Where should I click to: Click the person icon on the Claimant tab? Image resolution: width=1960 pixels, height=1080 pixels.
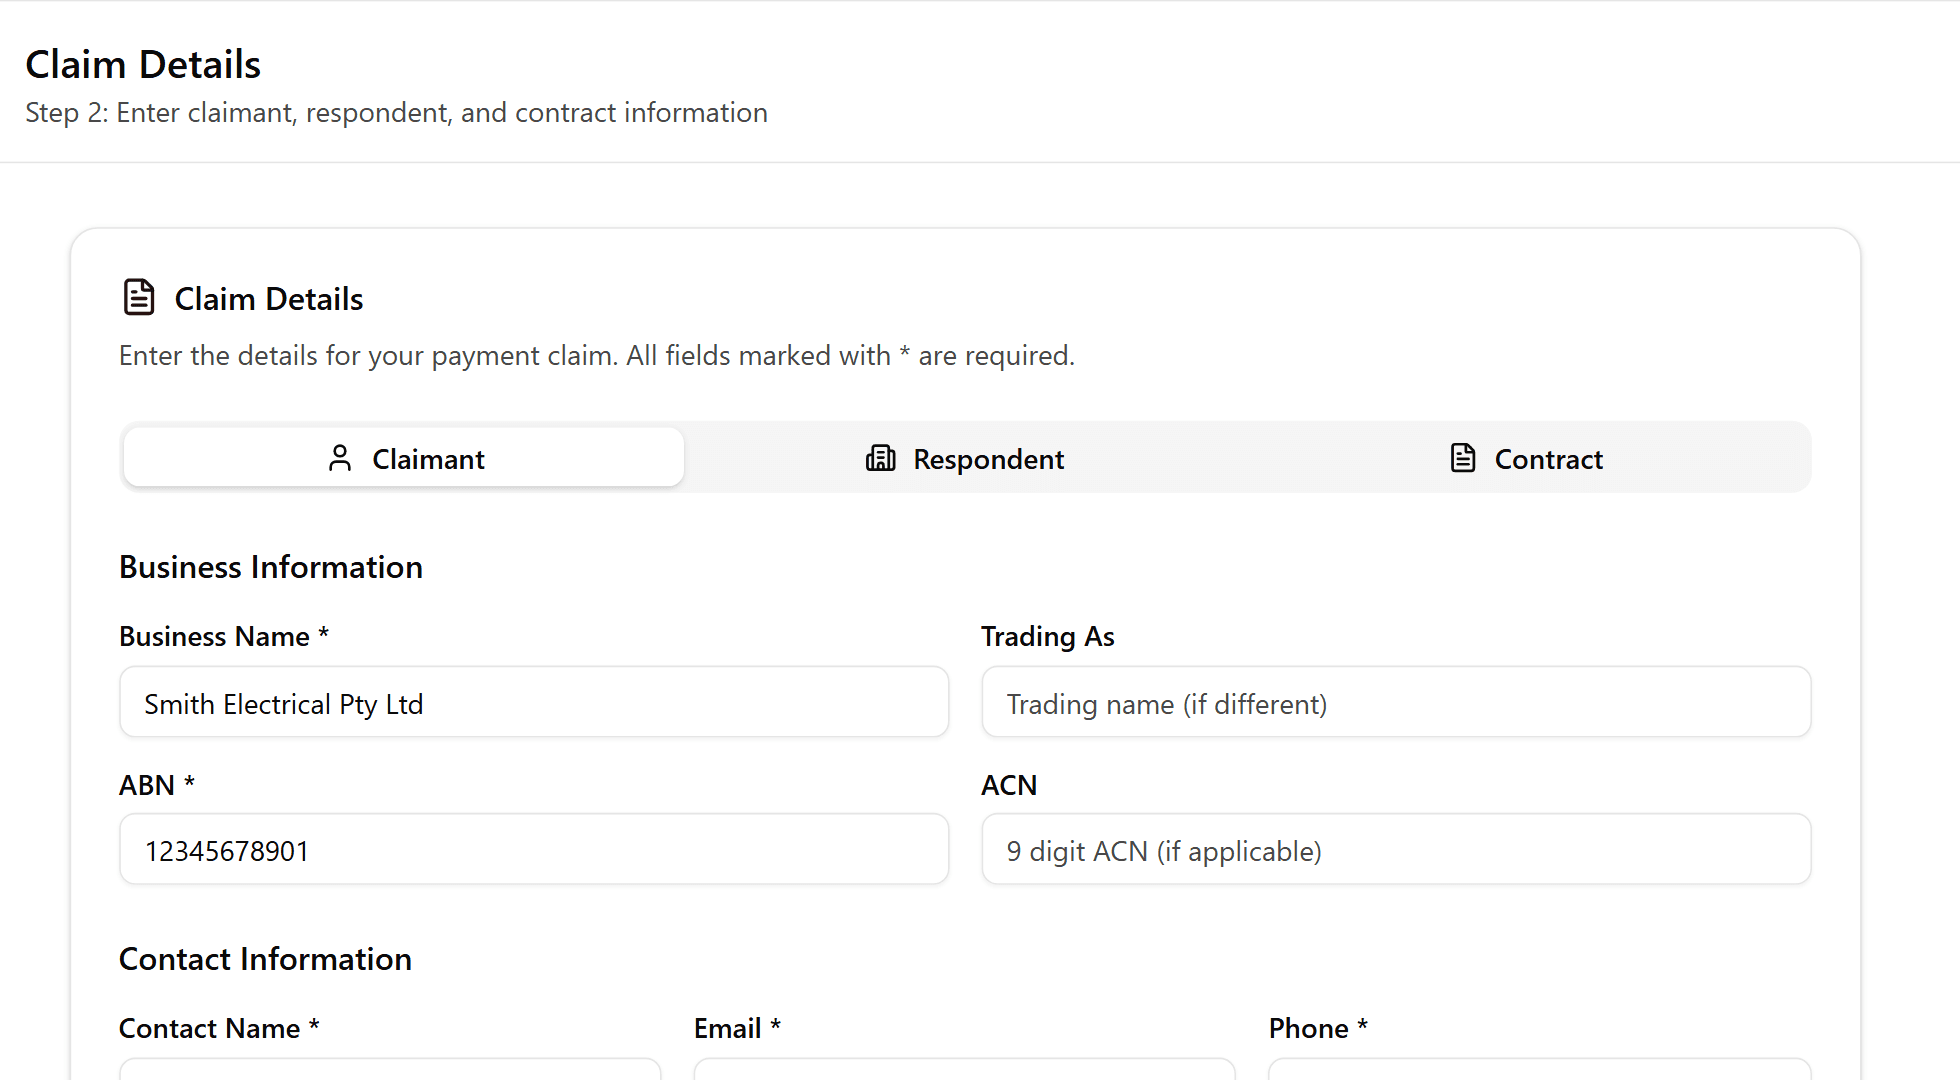pos(340,458)
